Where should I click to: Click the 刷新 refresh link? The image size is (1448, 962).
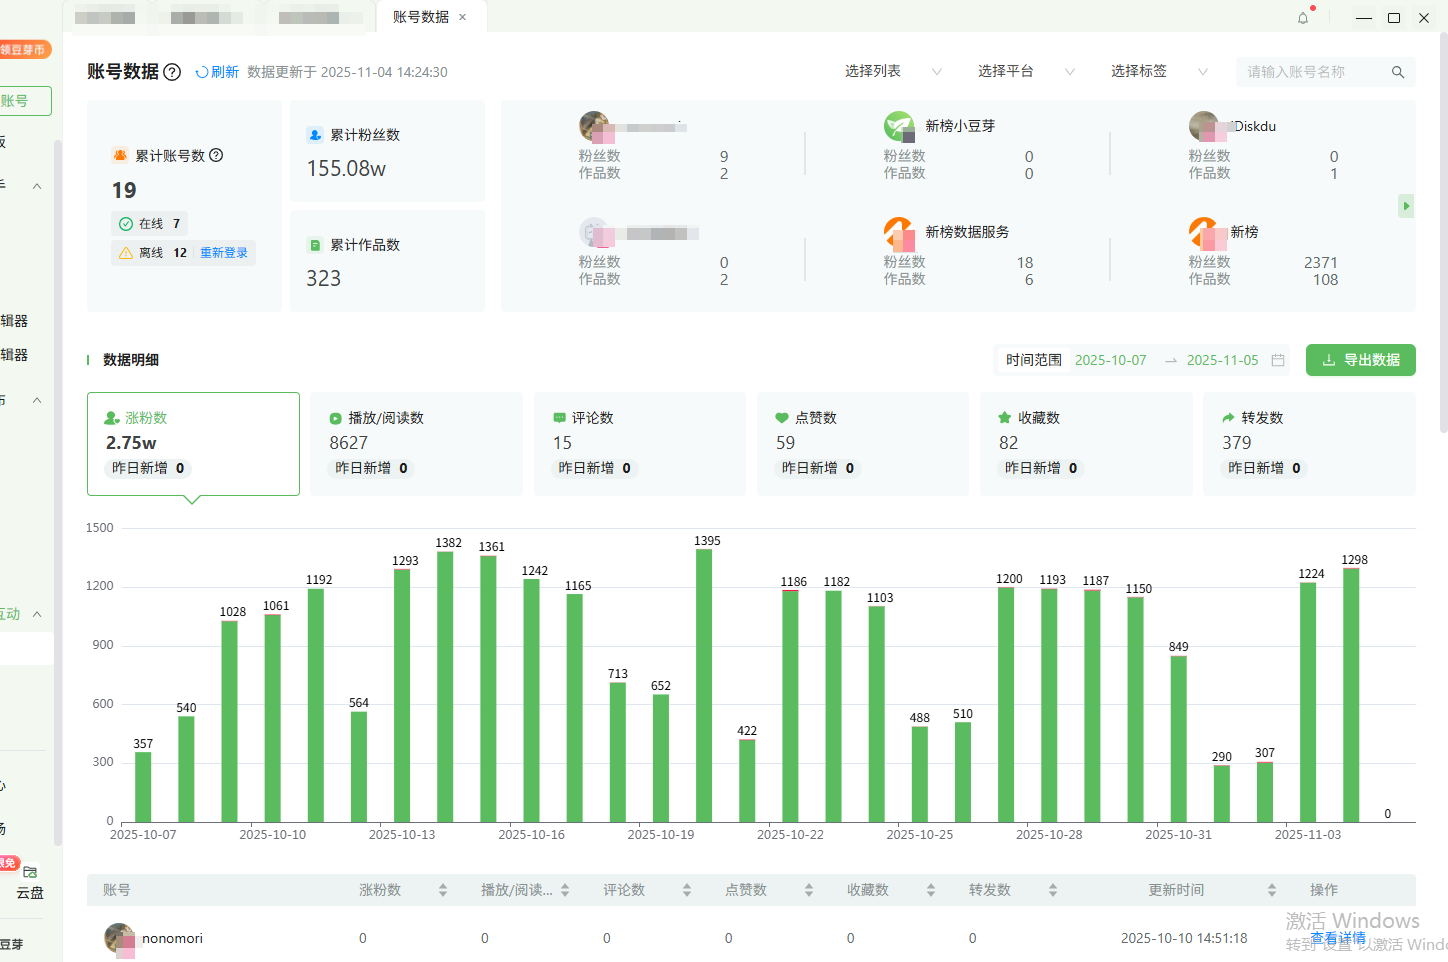218,72
